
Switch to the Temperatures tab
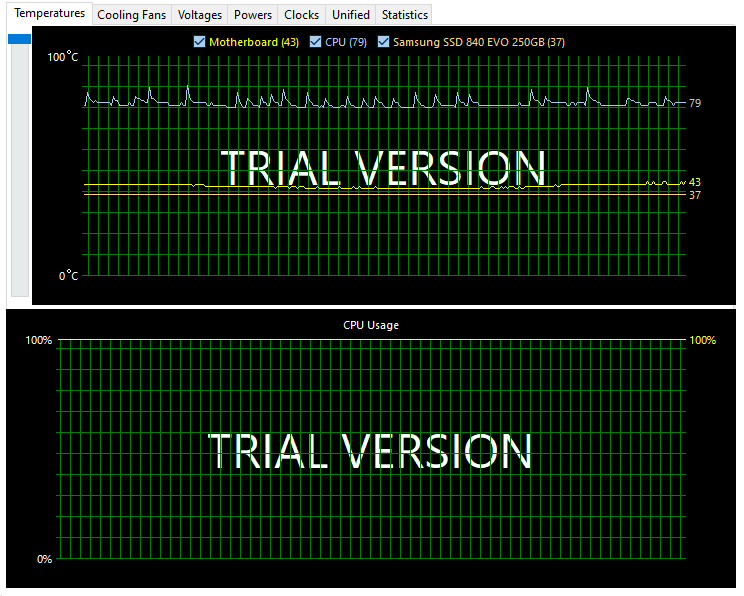(49, 13)
